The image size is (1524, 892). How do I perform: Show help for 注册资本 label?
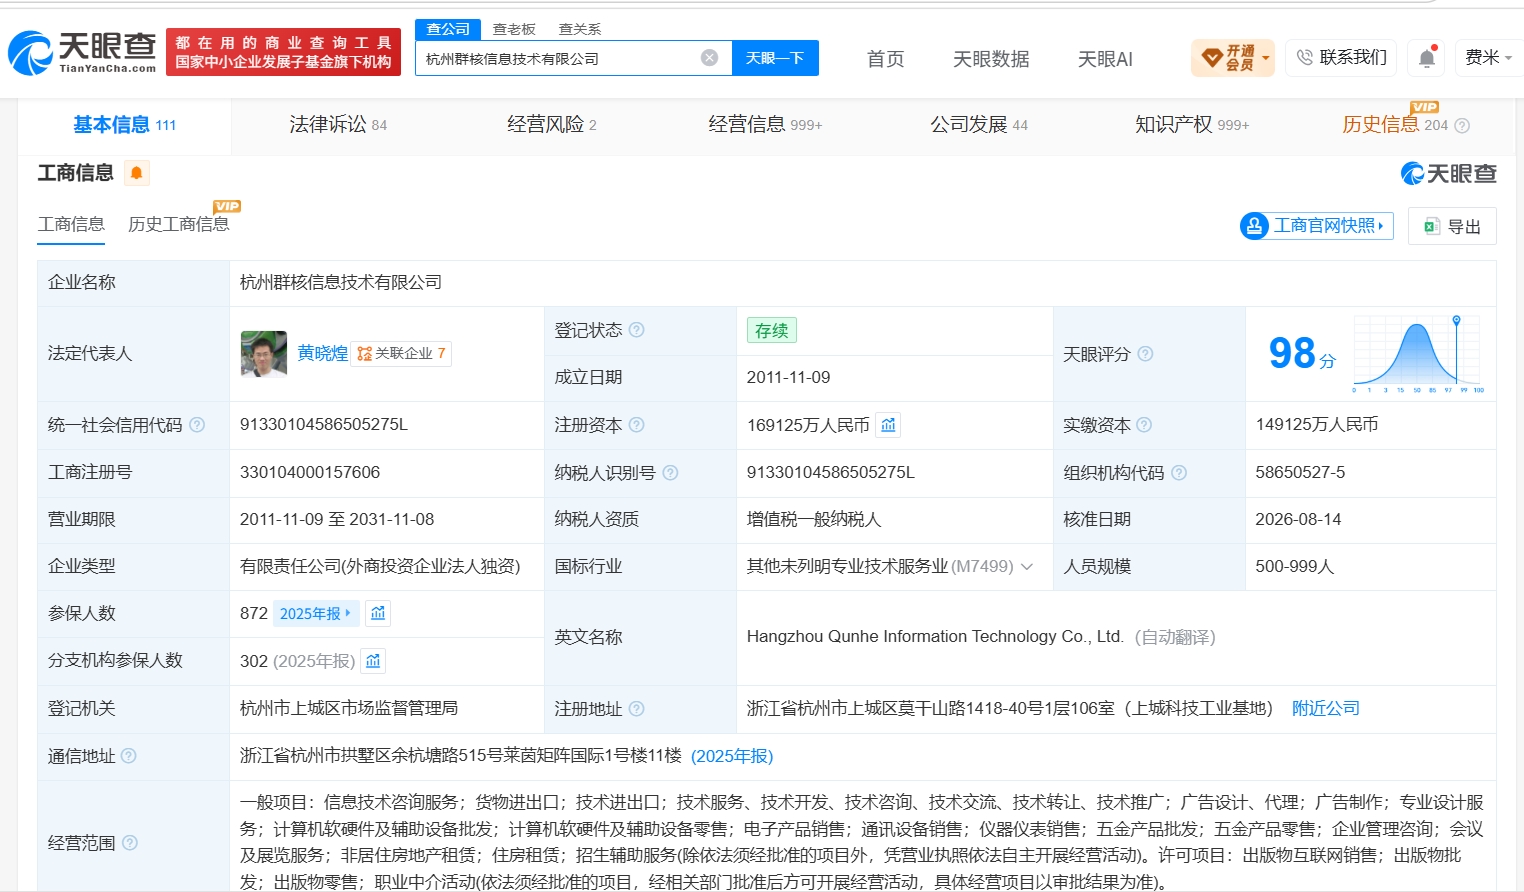(x=636, y=425)
